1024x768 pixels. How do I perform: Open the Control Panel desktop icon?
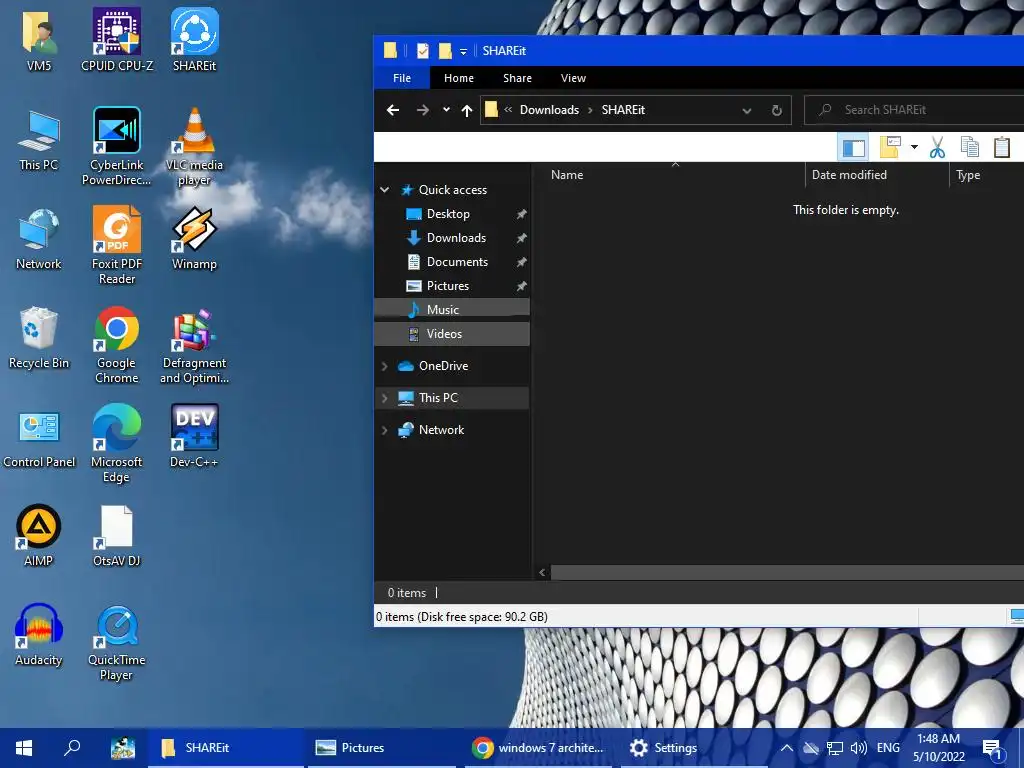click(x=39, y=439)
